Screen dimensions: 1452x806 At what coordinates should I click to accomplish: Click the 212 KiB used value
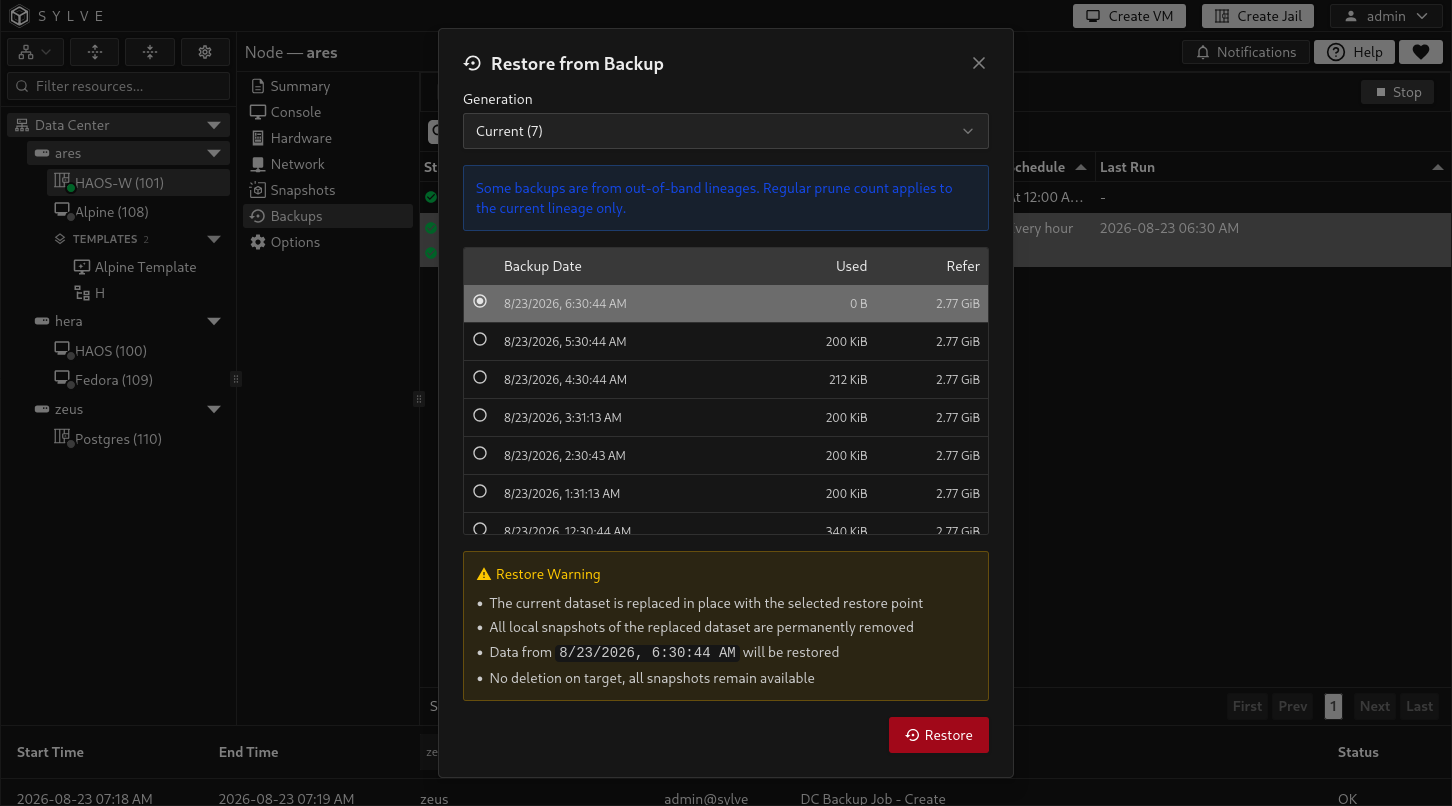tap(848, 380)
